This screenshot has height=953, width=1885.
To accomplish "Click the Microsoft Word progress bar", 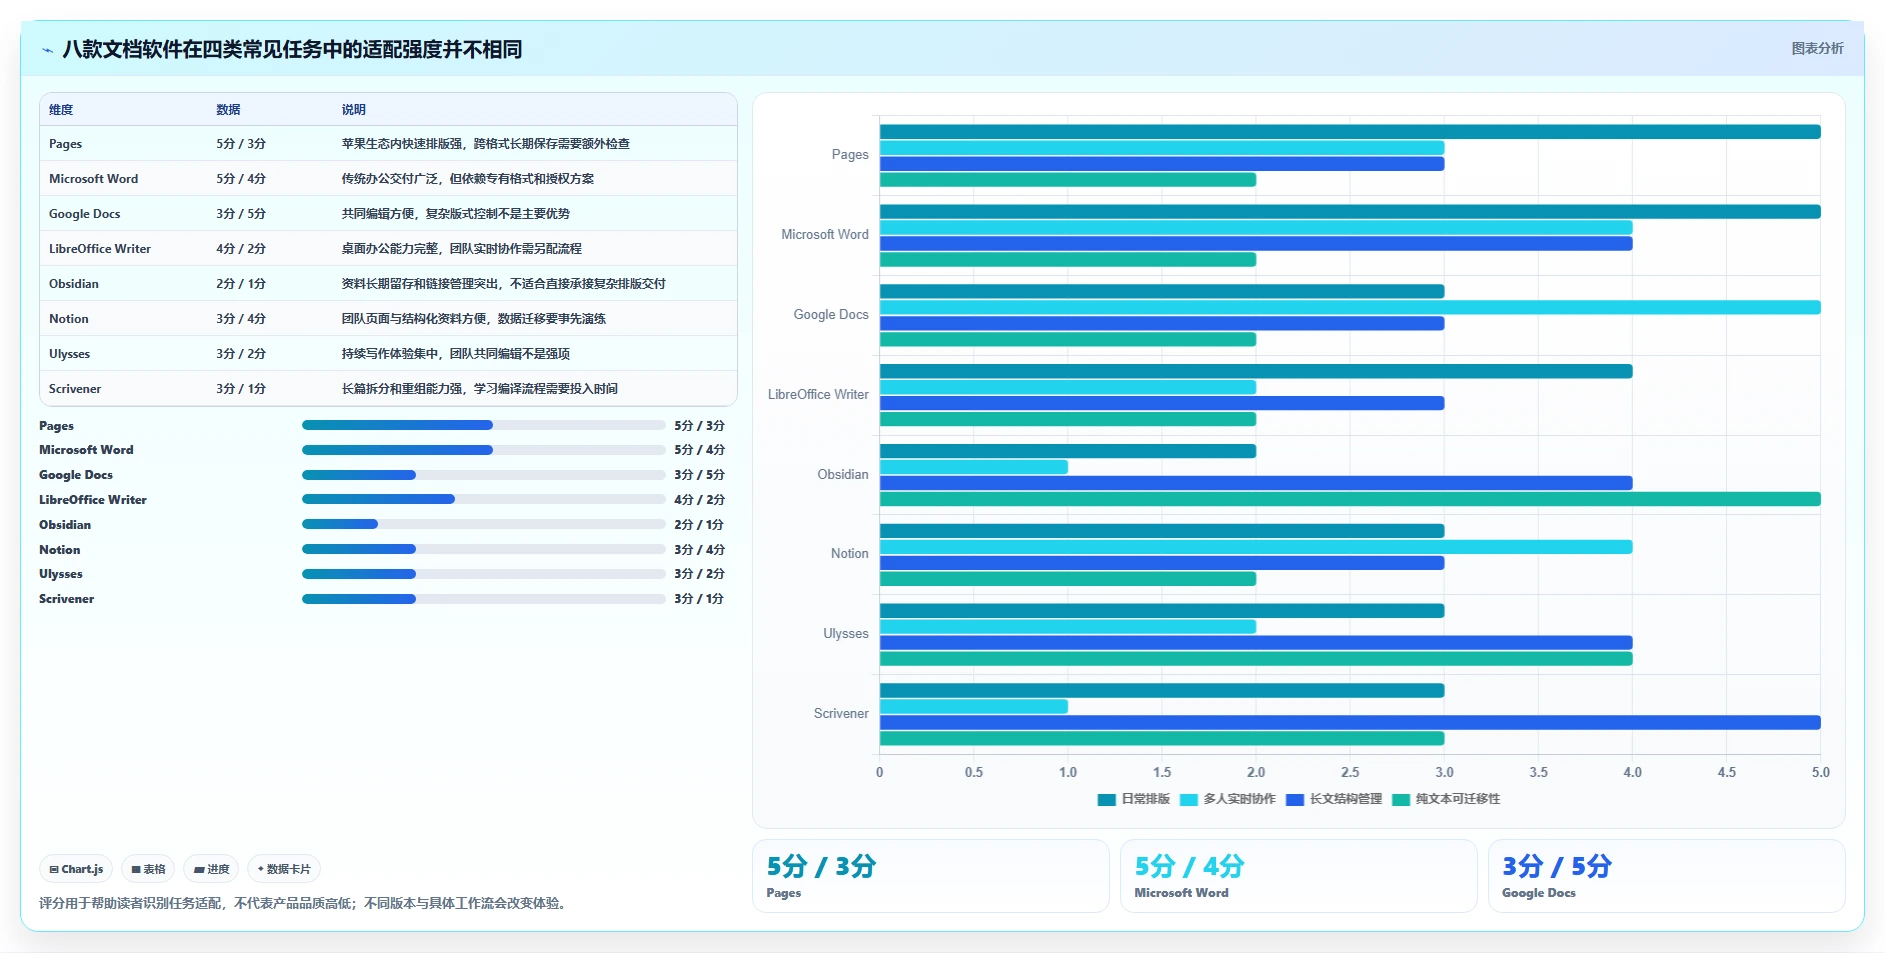I will point(484,450).
